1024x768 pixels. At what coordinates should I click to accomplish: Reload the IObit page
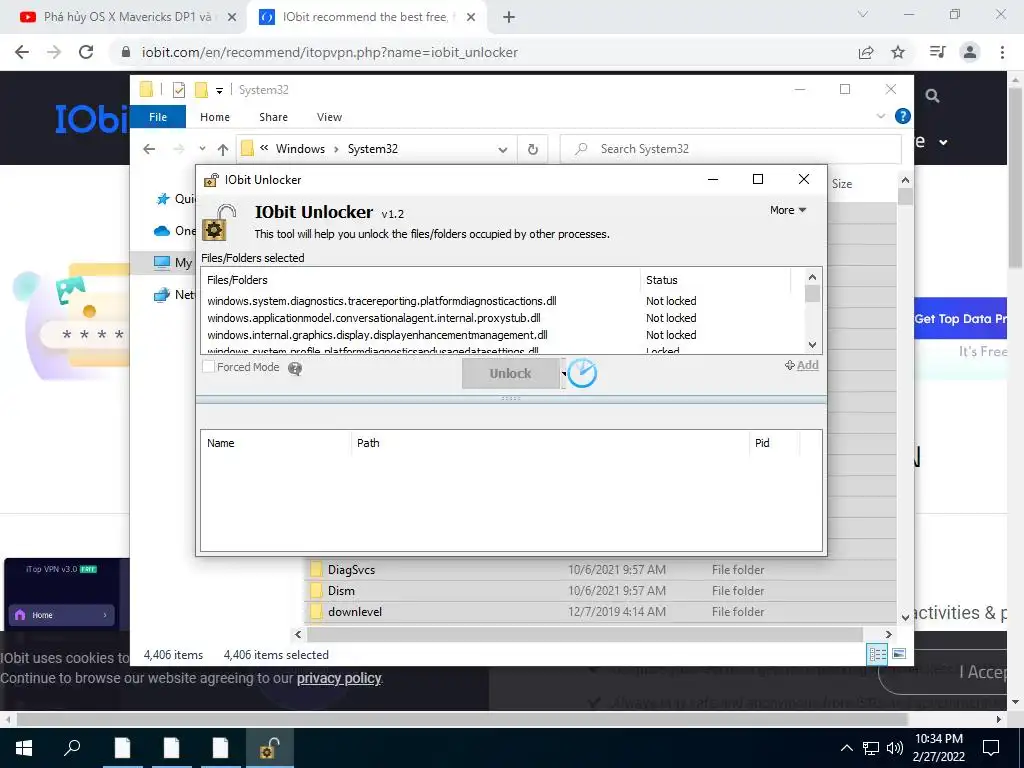(x=86, y=52)
